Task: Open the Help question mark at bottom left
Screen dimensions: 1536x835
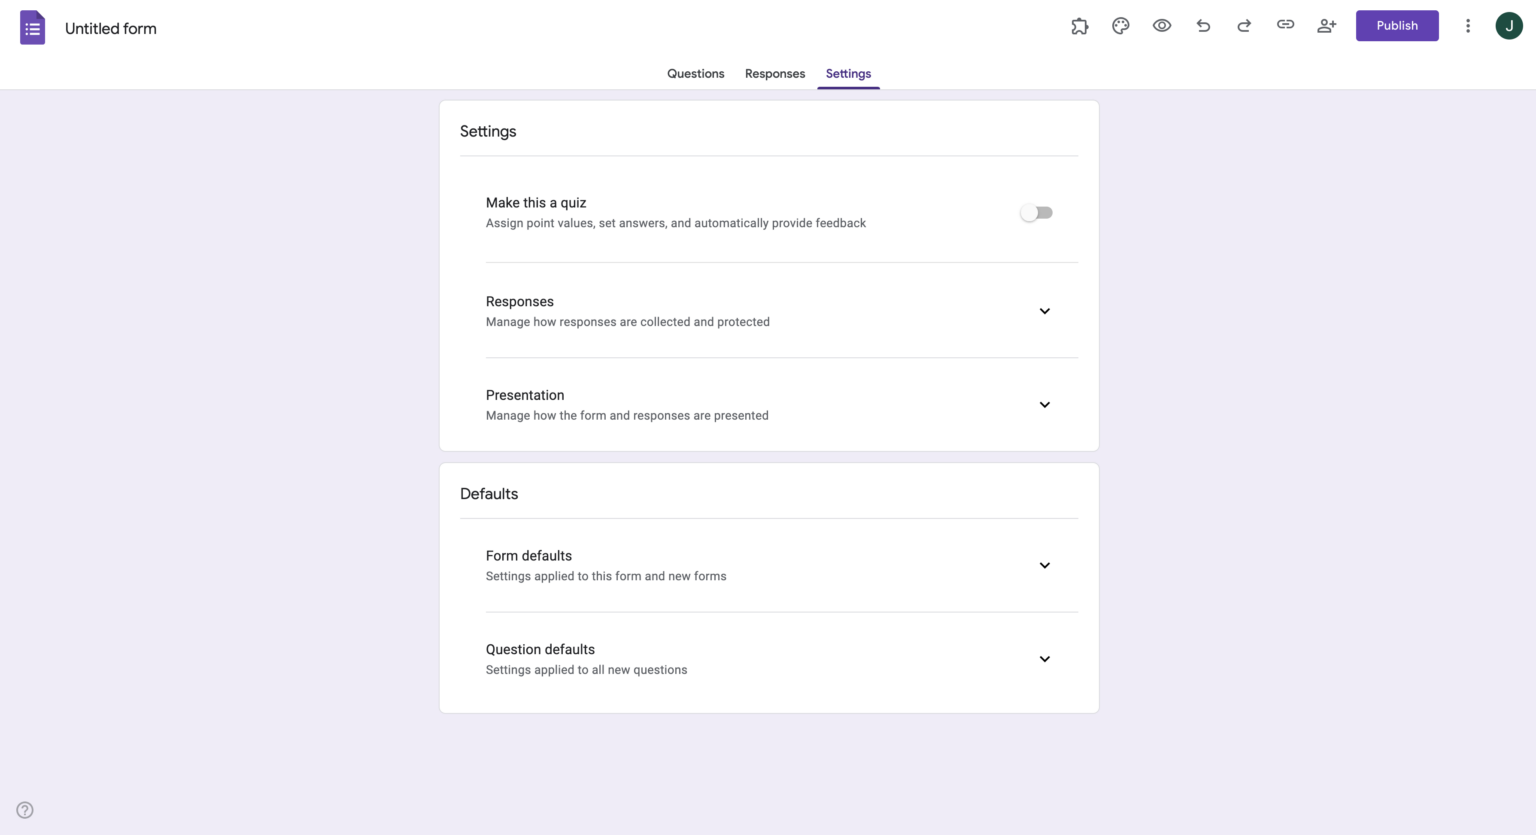Action: (24, 809)
